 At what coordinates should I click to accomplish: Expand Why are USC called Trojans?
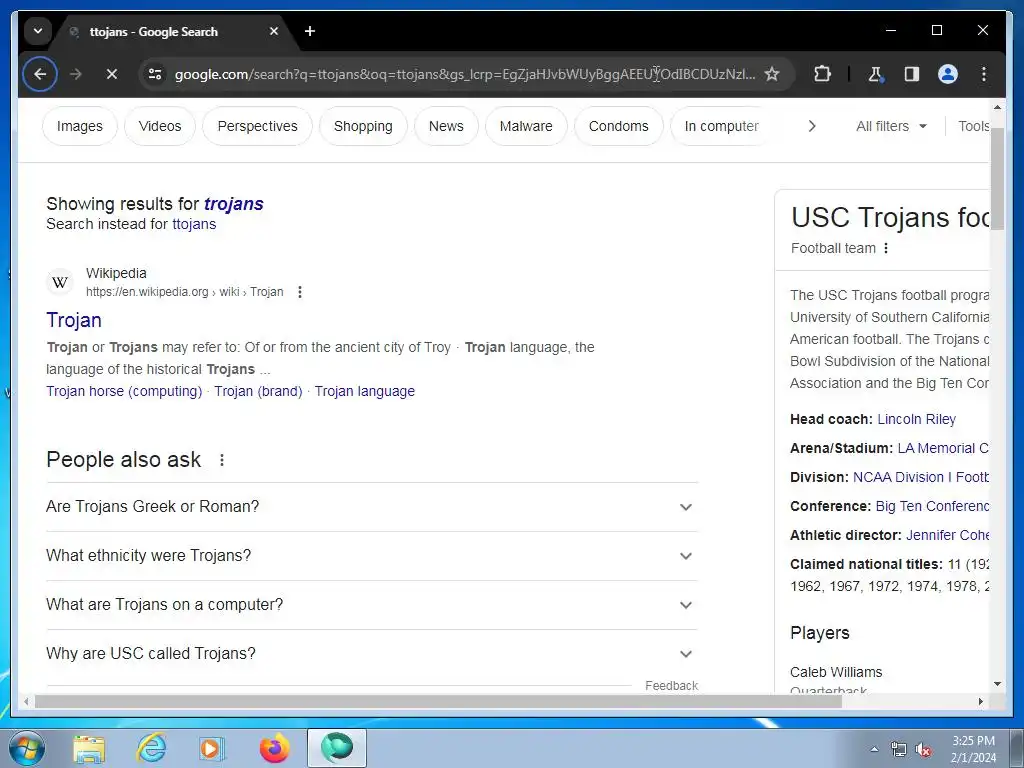[x=372, y=654]
